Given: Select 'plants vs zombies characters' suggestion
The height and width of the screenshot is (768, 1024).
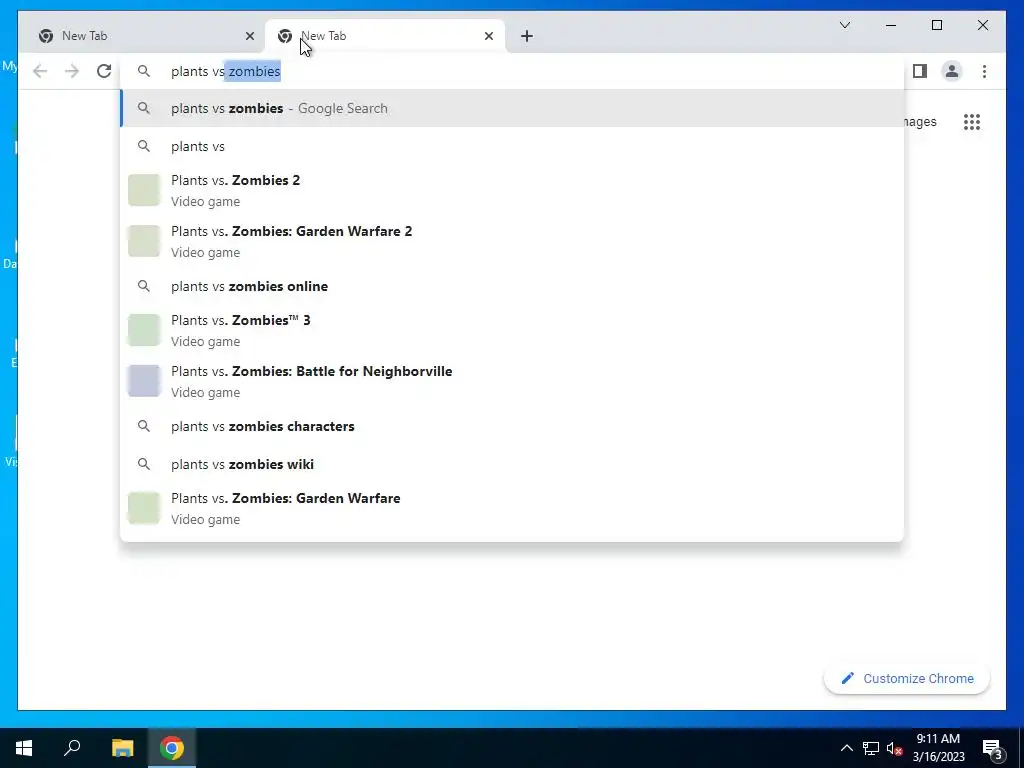Looking at the screenshot, I should click(x=512, y=426).
